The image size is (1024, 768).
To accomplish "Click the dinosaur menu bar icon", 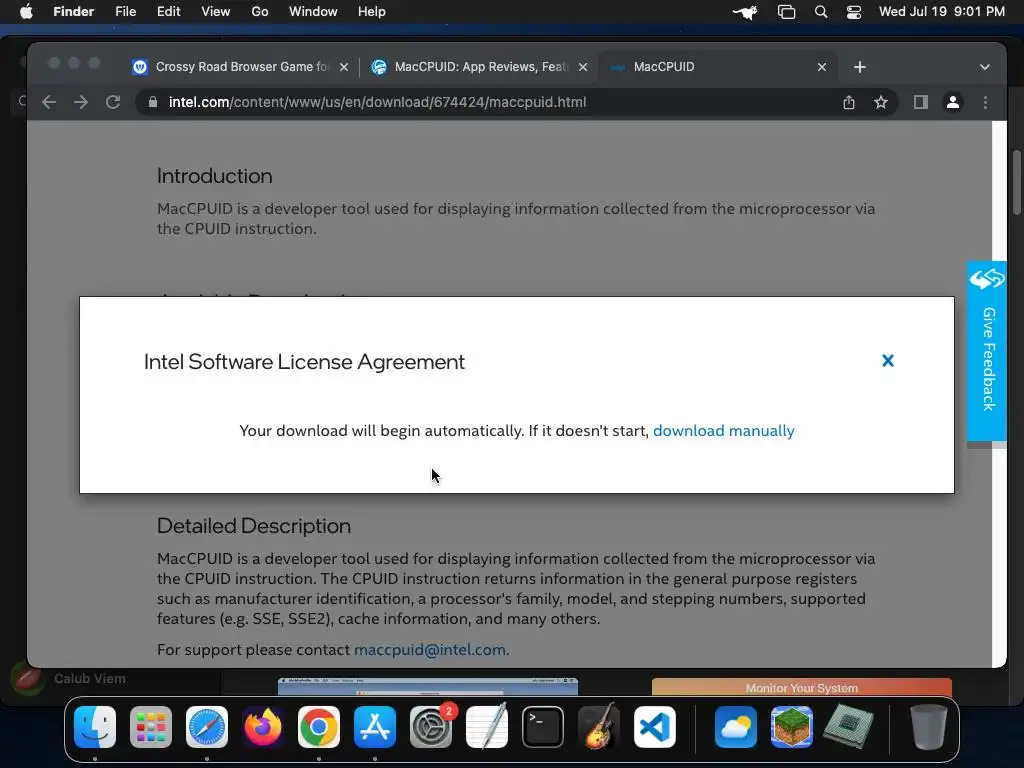I will click(745, 12).
